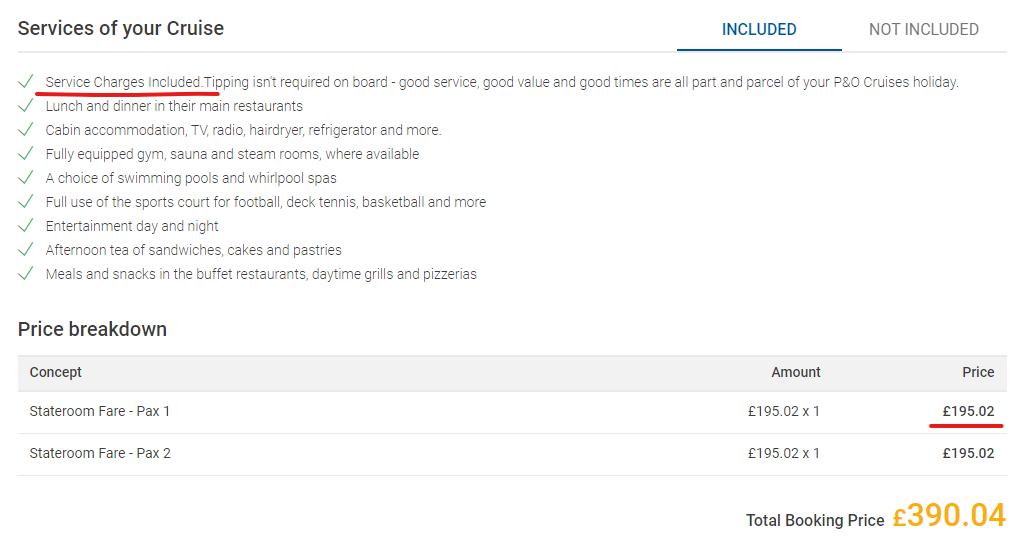
Task: Click the checkmark next to Afternoon tea line
Action: click(26, 250)
